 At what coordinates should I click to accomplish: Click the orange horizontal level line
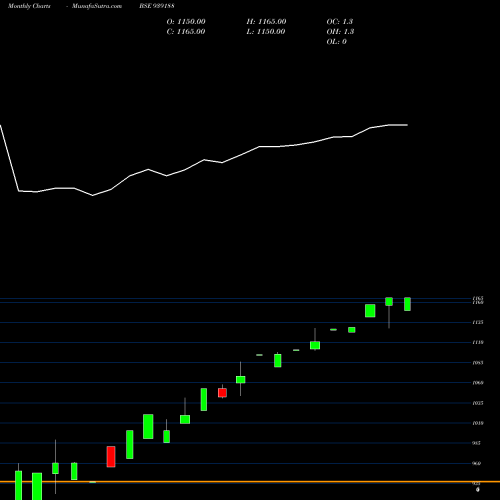pyautogui.click(x=250, y=482)
